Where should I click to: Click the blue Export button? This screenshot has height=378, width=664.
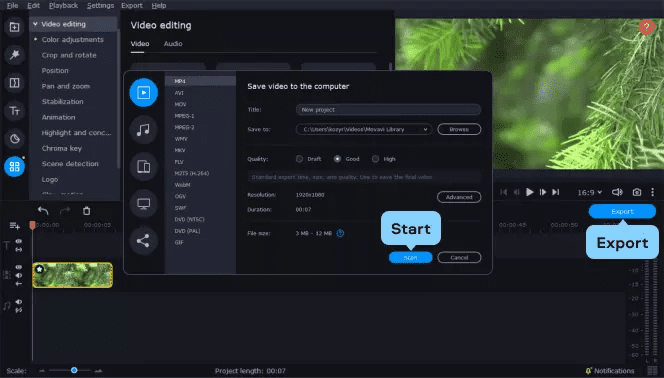(622, 211)
